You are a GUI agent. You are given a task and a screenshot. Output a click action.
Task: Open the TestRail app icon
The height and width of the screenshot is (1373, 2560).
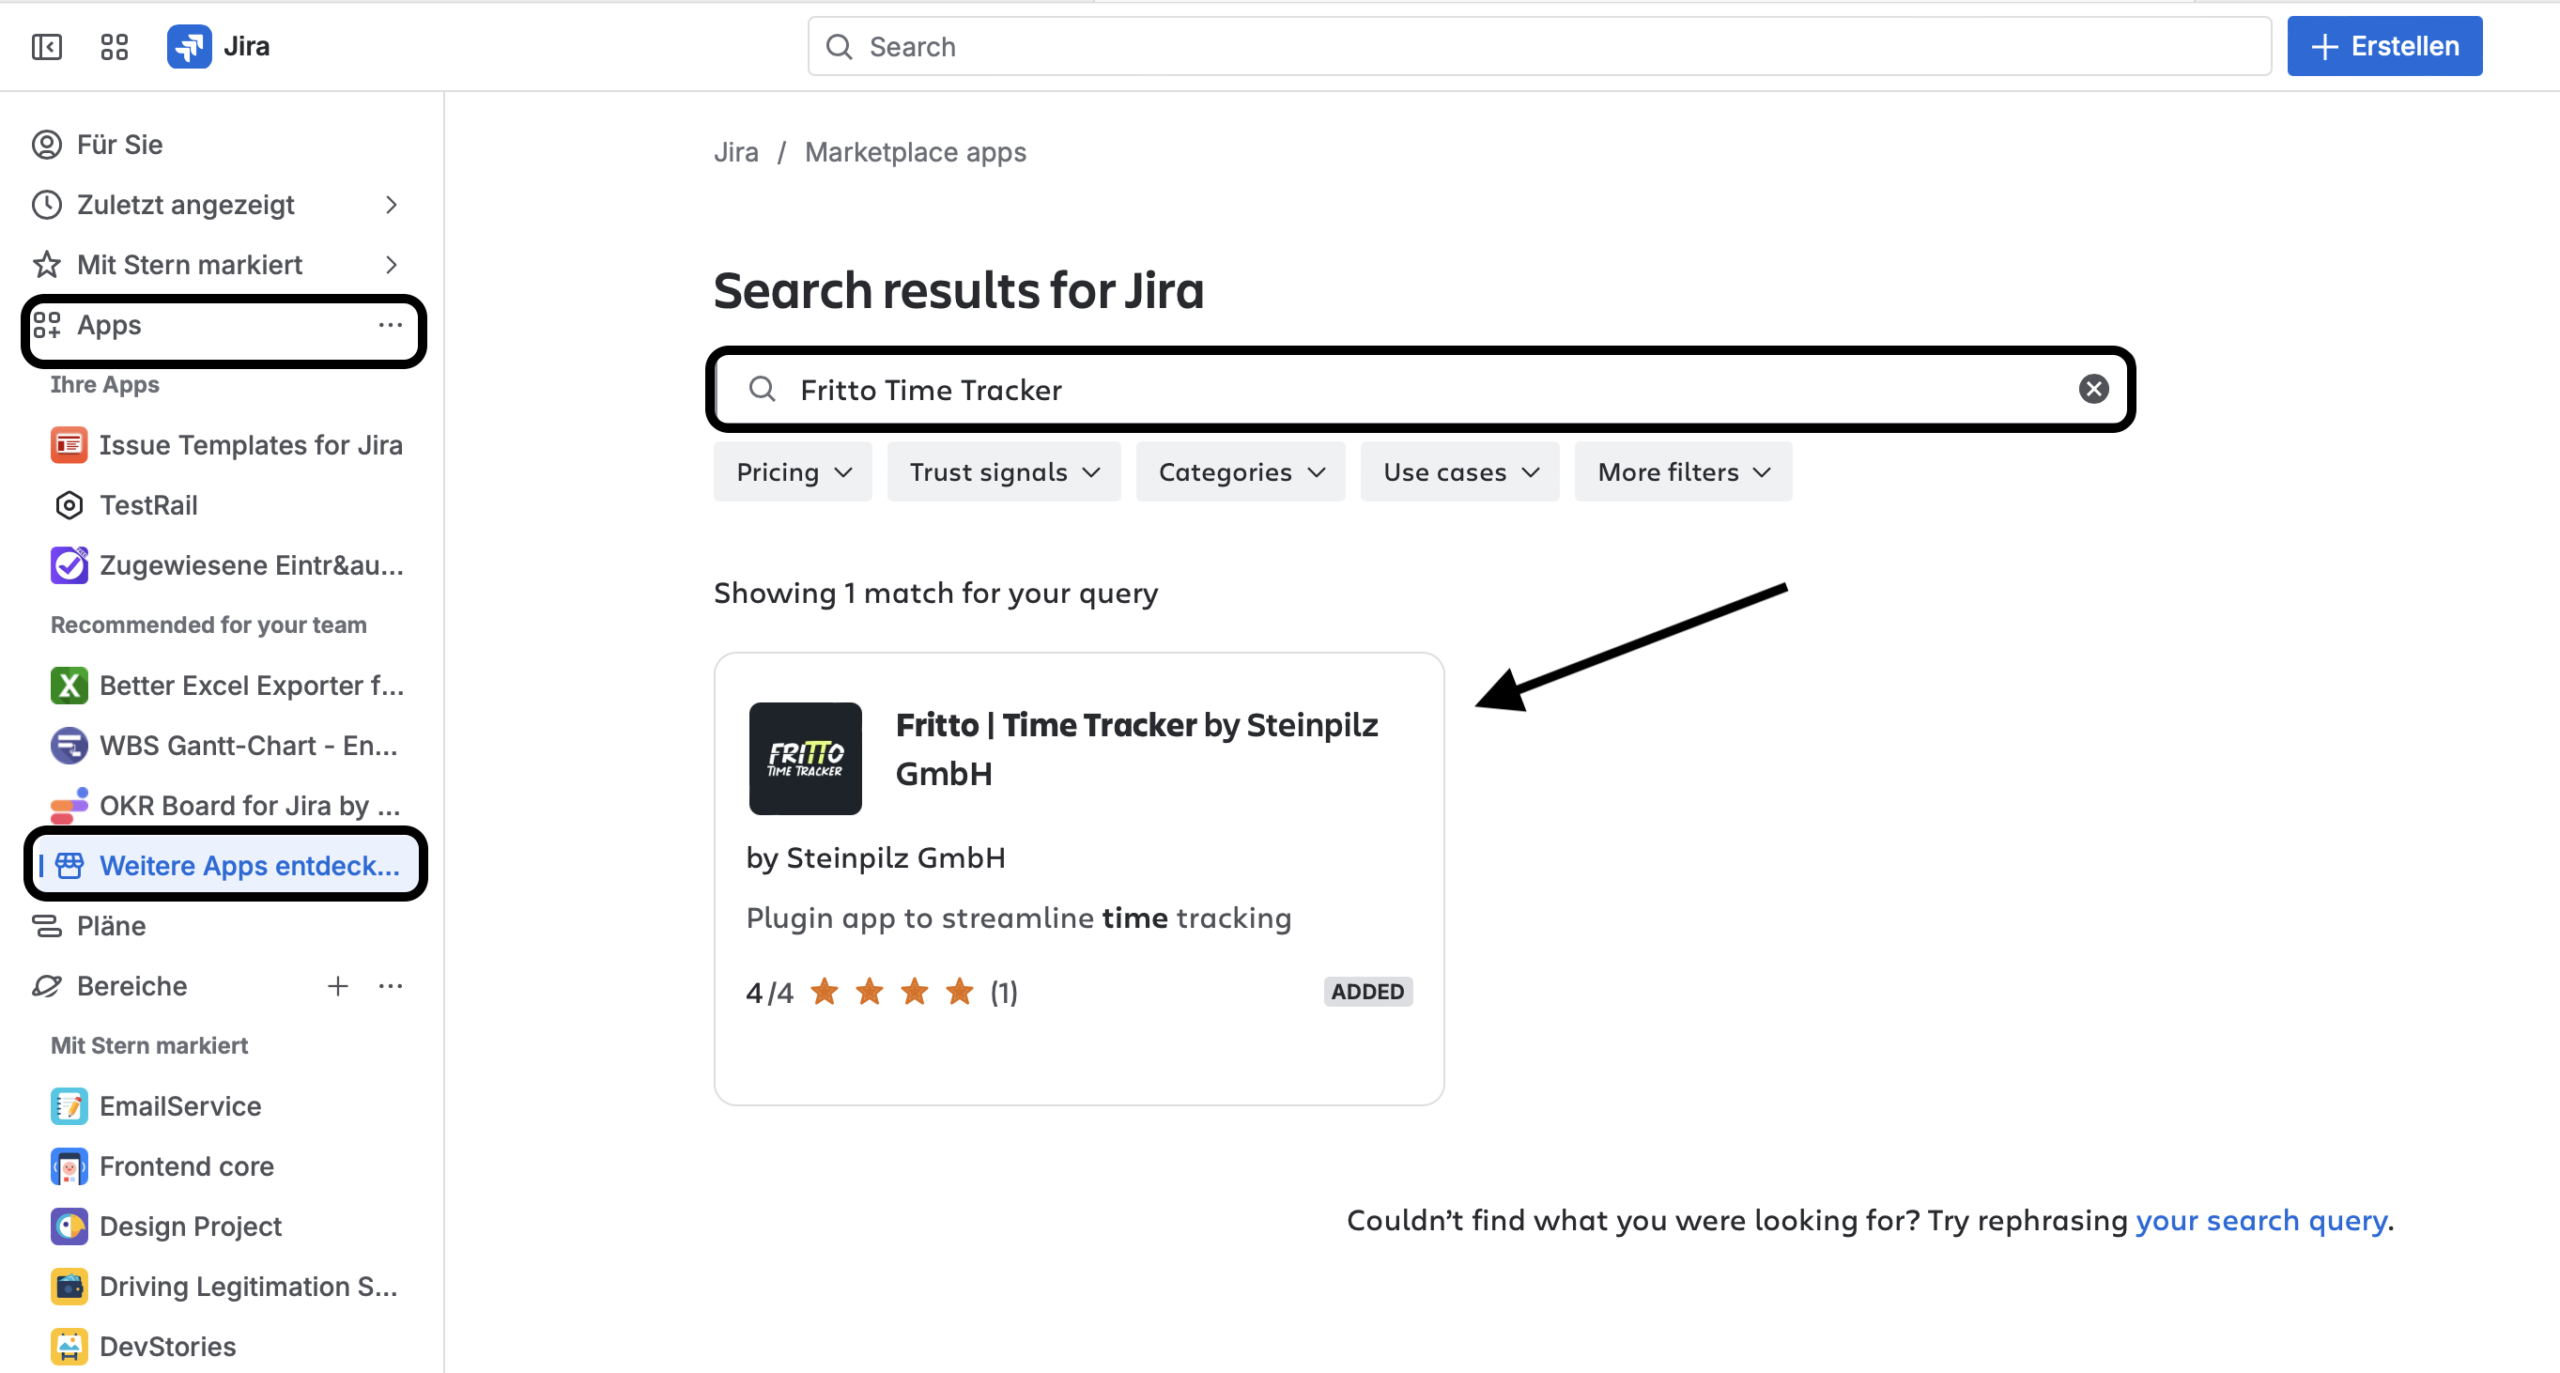pyautogui.click(x=69, y=506)
